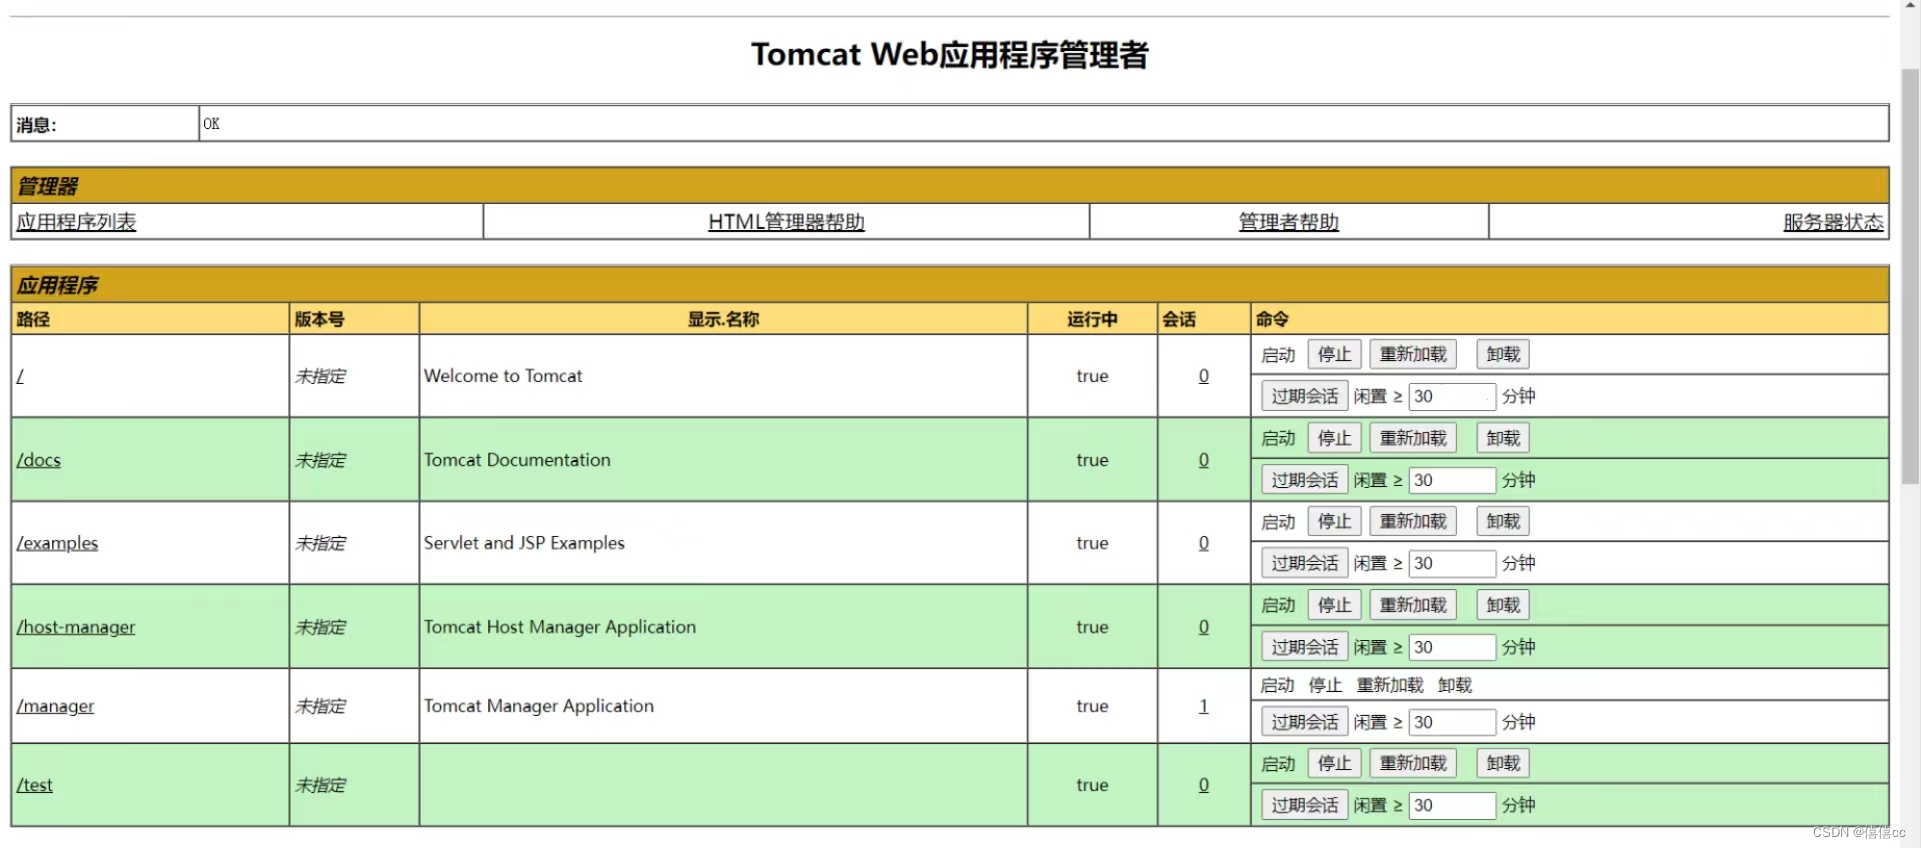Open the /host-manager path link
Image resolution: width=1921 pixels, height=848 pixels.
click(x=76, y=627)
